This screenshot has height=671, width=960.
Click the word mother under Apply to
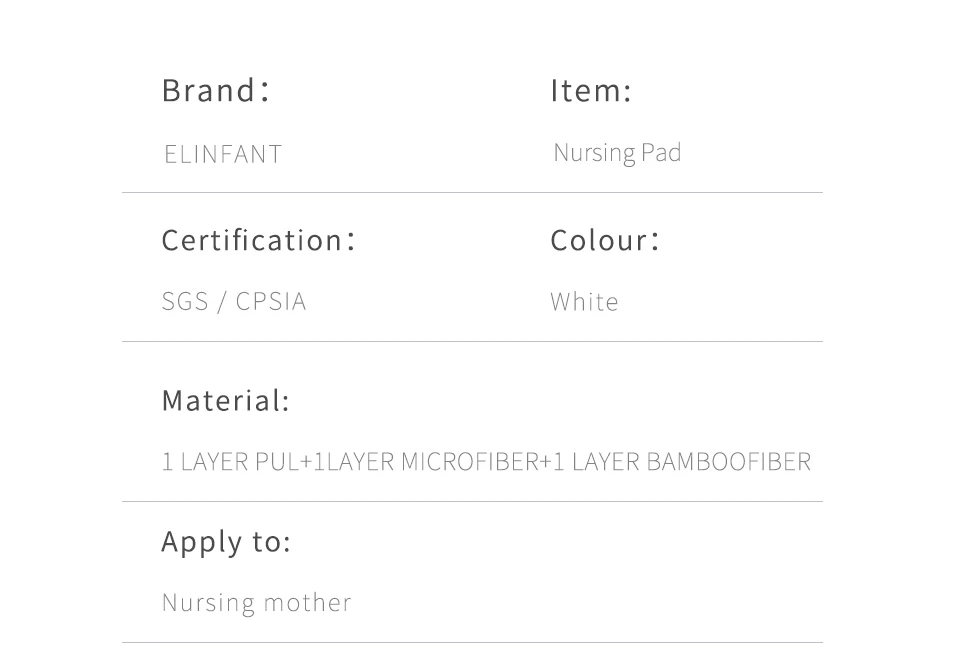[307, 603]
